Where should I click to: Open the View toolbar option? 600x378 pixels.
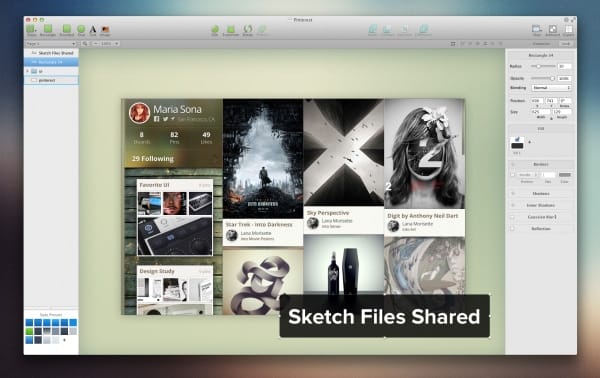[x=537, y=29]
